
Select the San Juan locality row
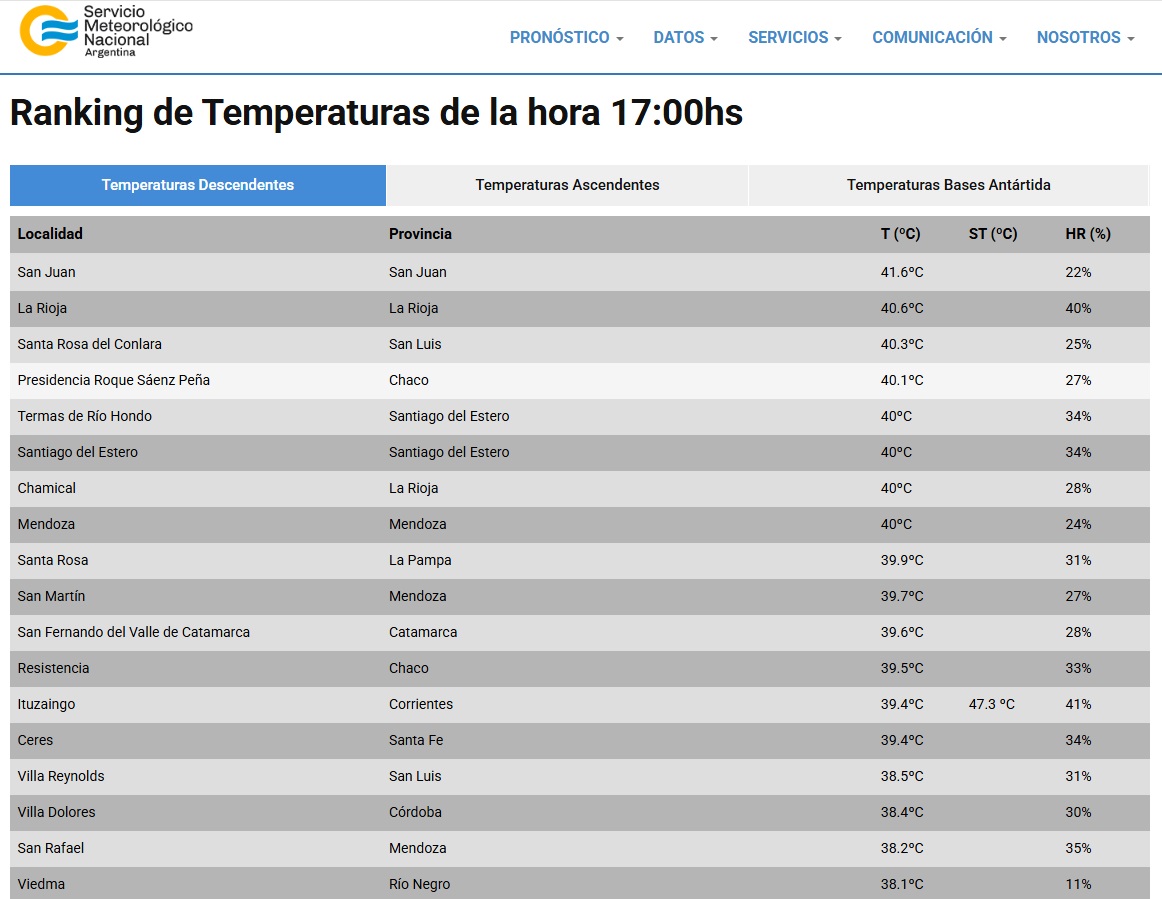coord(47,272)
